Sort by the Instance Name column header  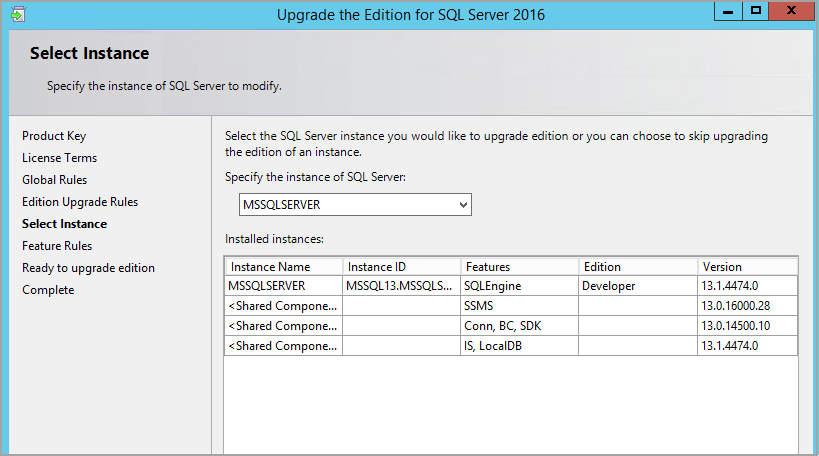(284, 267)
